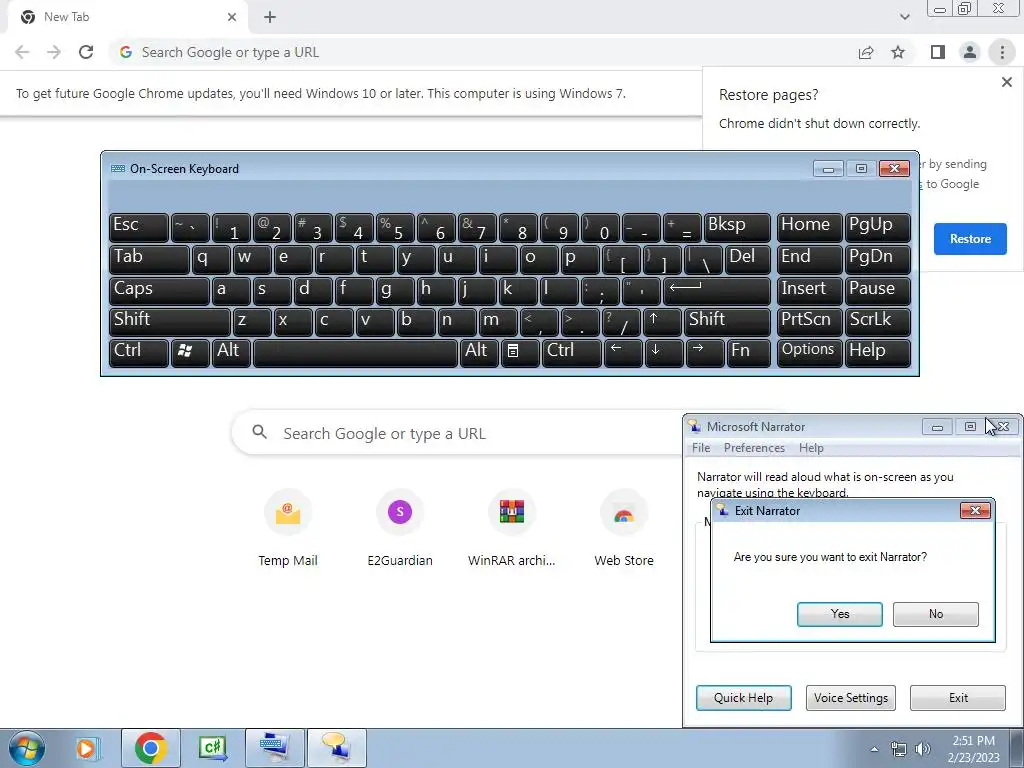Tap PrtScn key on On-Screen Keyboard
The width and height of the screenshot is (1024, 768).
[x=809, y=321]
